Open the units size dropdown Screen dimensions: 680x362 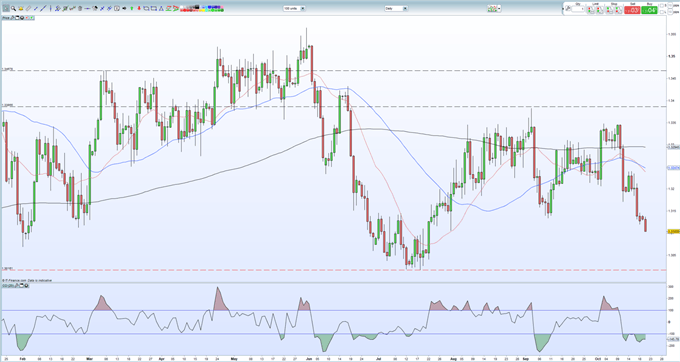coord(294,8)
